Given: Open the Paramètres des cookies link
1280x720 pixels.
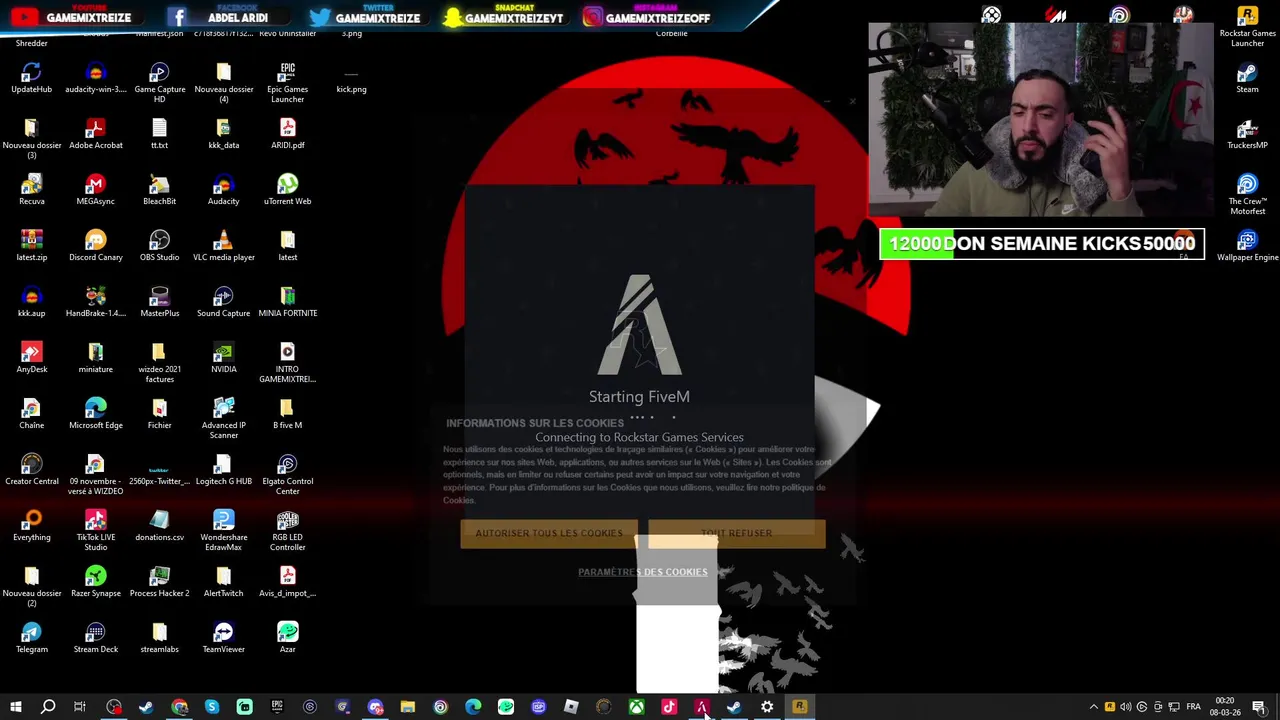Looking at the screenshot, I should (642, 572).
